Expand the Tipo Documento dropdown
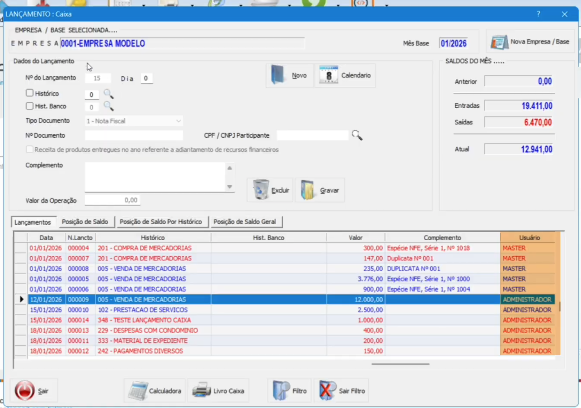Viewport: 581px width, 408px height. [x=179, y=121]
